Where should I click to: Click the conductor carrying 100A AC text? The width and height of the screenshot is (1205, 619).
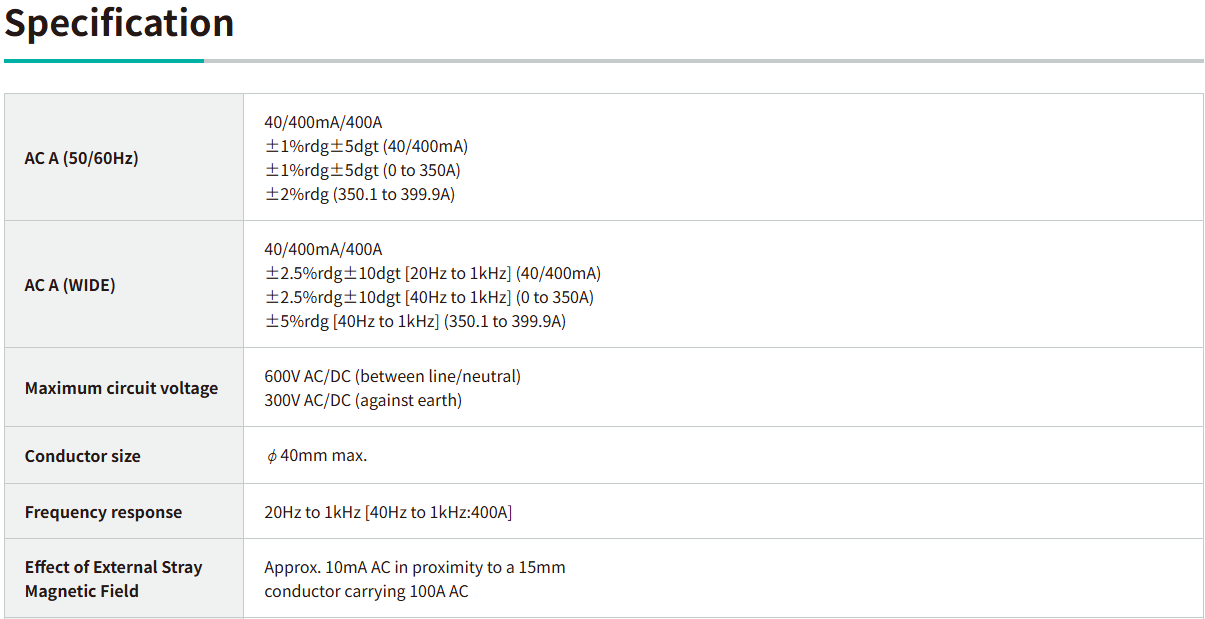coord(366,591)
